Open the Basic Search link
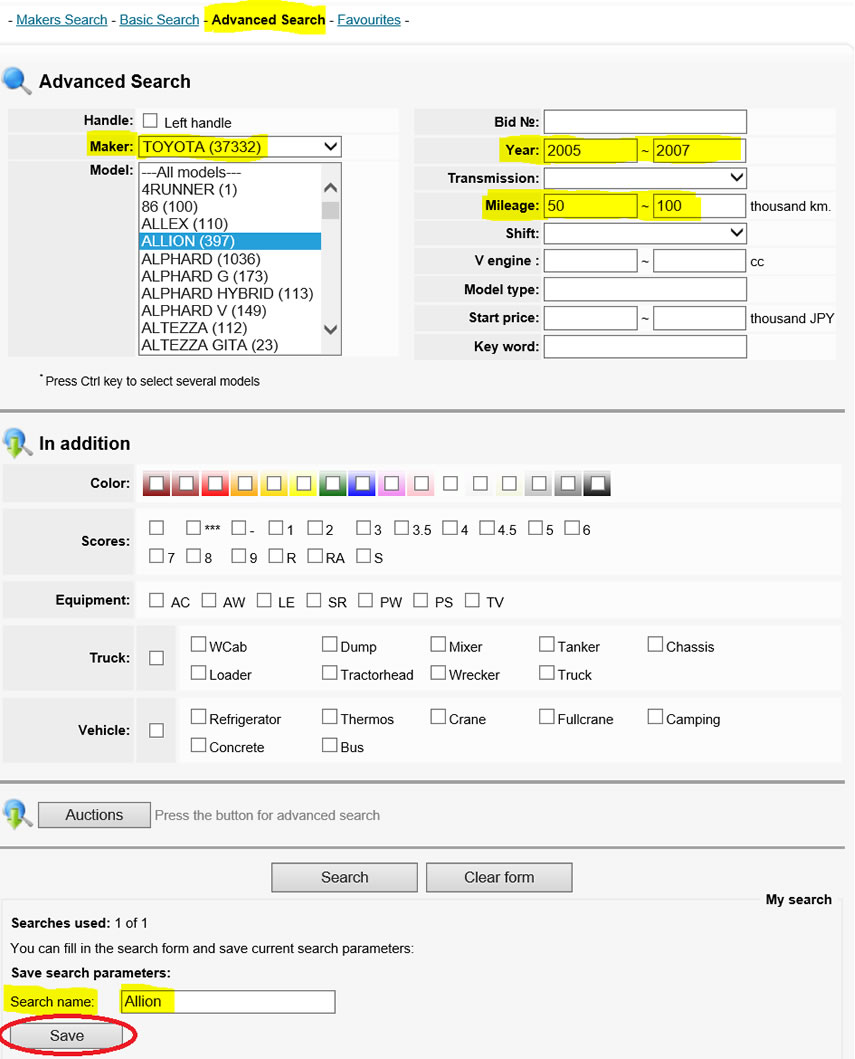Image resolution: width=855 pixels, height=1059 pixels. 159,19
